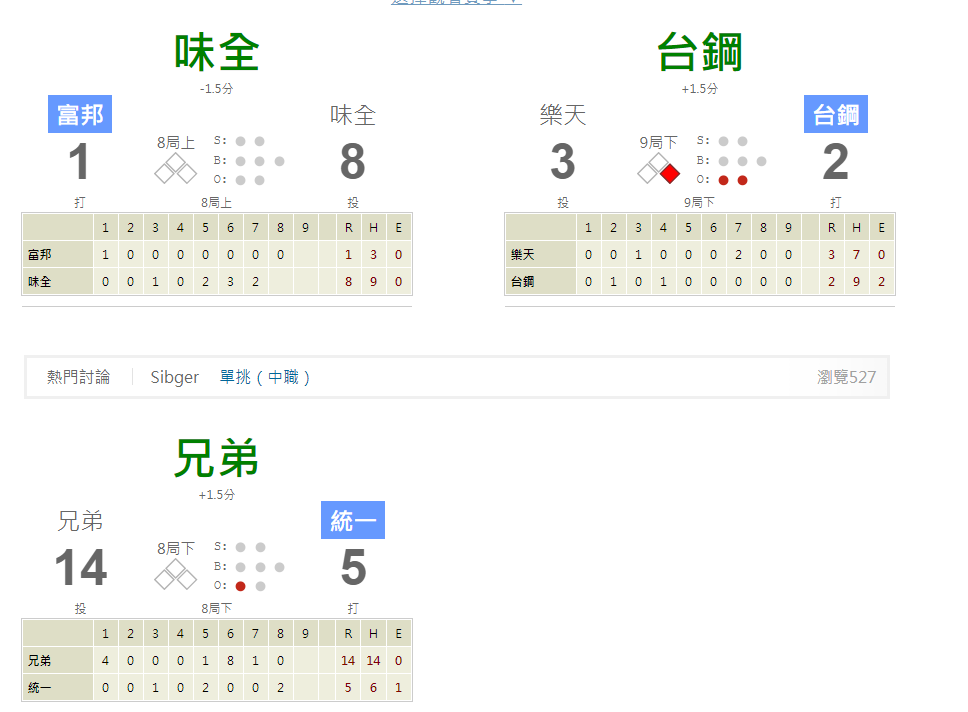968x712 pixels.
Task: Select the blue 統一 team badge
Action: pyautogui.click(x=353, y=520)
